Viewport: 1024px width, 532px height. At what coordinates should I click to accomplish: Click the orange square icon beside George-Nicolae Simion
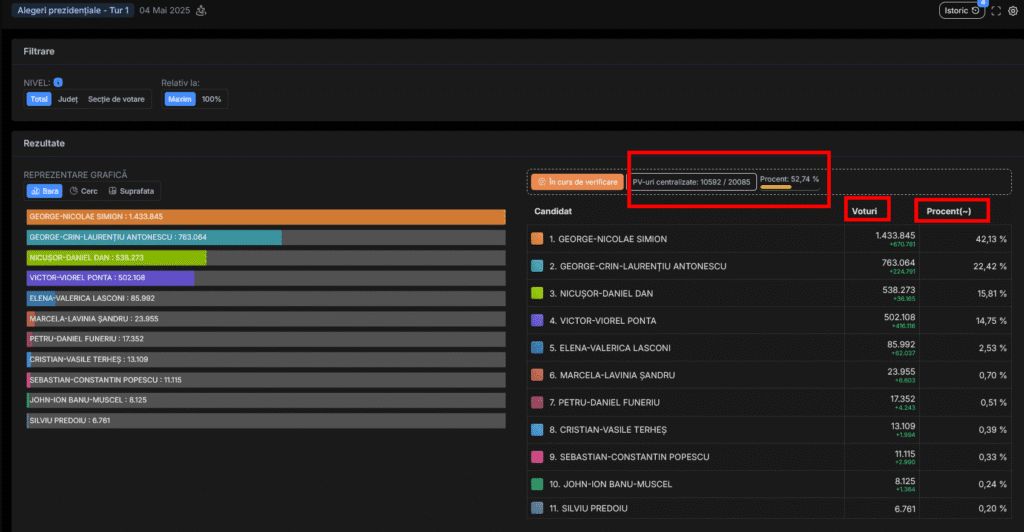coord(538,239)
